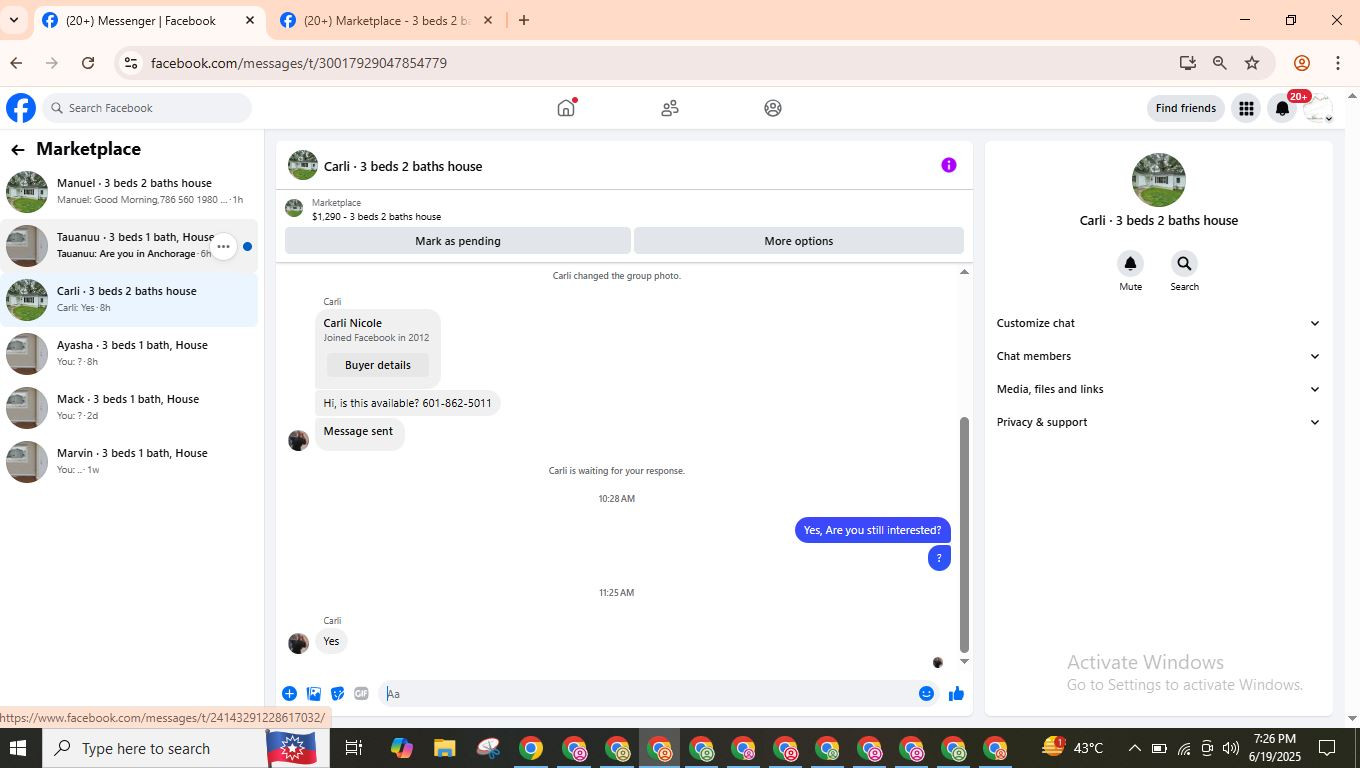Open options menu for Tauanuu conversation
This screenshot has width=1360, height=768.
pyautogui.click(x=223, y=246)
